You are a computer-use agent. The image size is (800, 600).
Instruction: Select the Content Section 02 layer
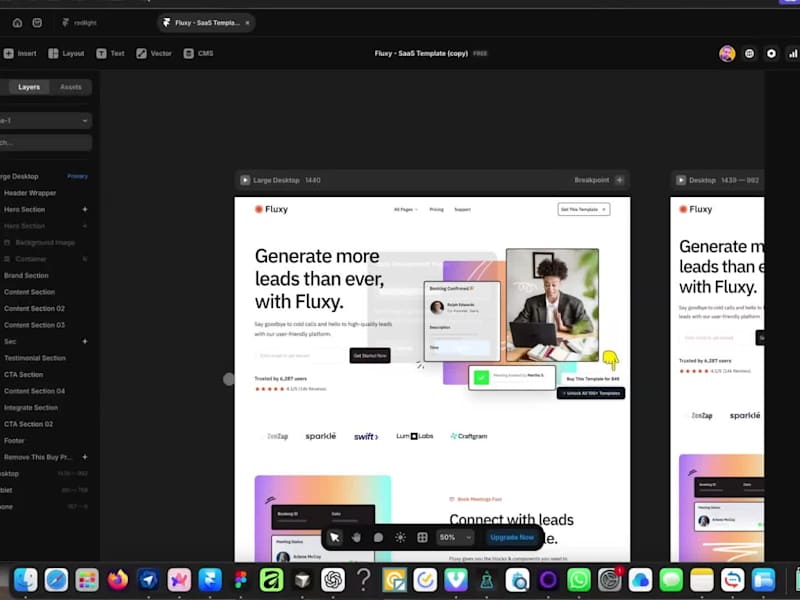pos(34,309)
